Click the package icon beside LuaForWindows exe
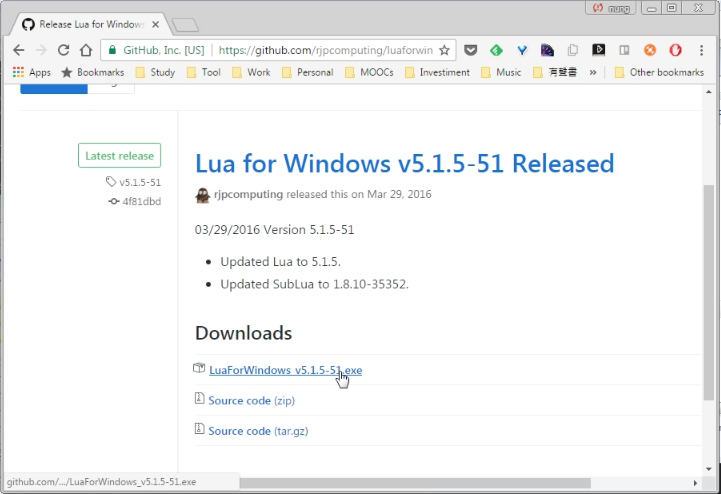This screenshot has width=721, height=494. pos(199,368)
